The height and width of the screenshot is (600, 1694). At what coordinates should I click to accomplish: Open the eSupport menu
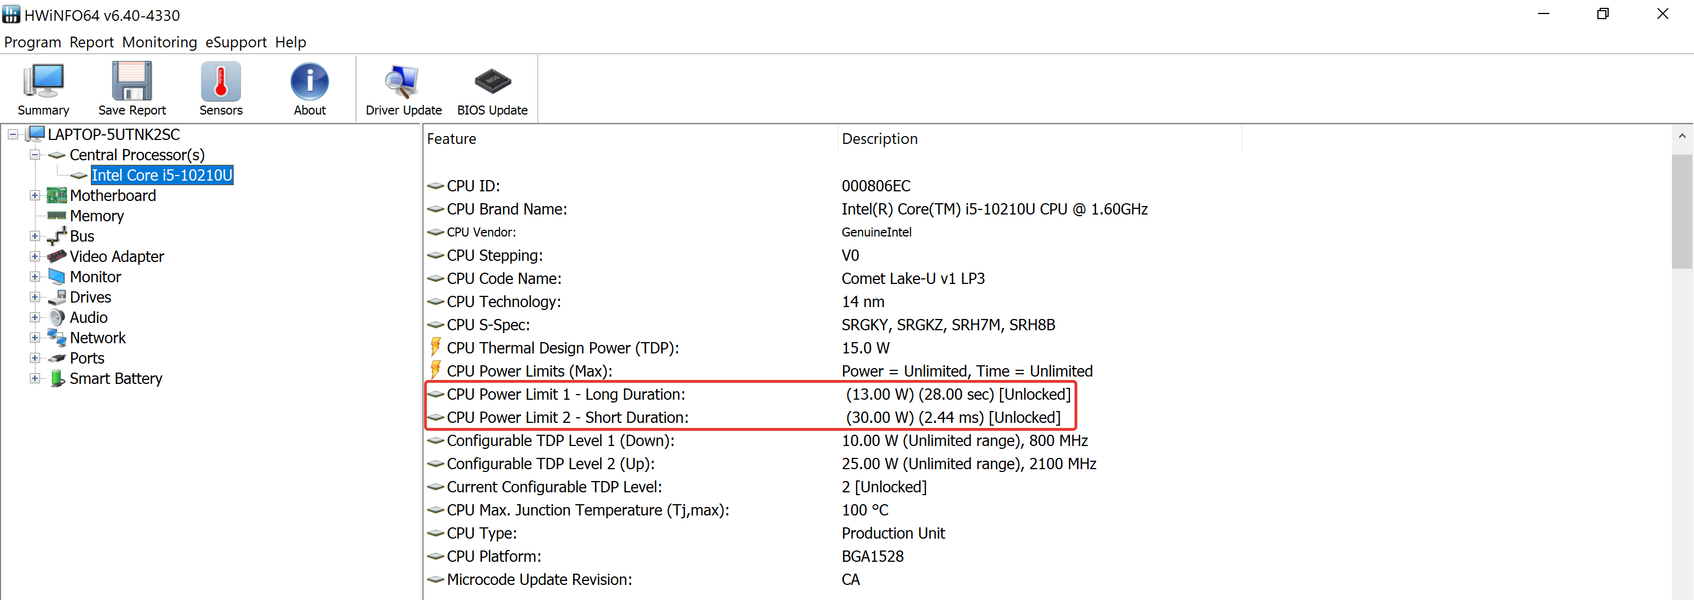[236, 42]
